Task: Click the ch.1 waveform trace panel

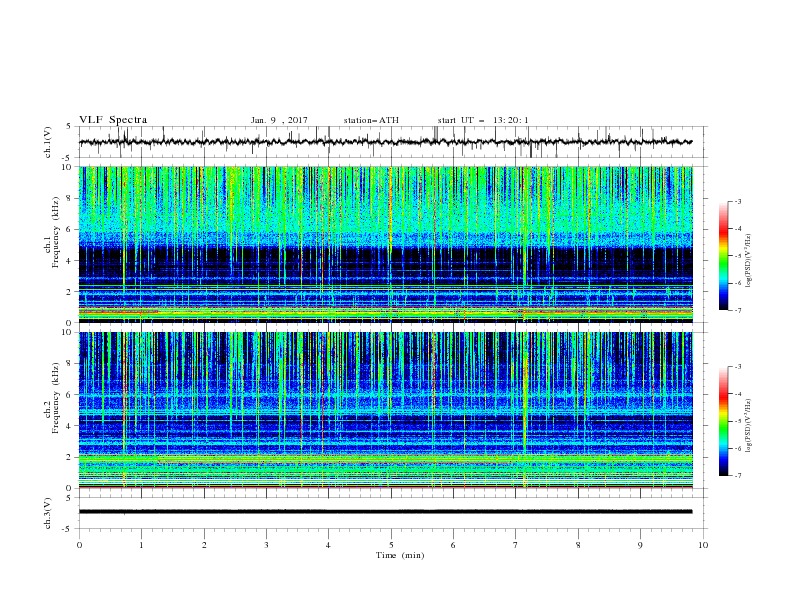Action: pyautogui.click(x=393, y=142)
